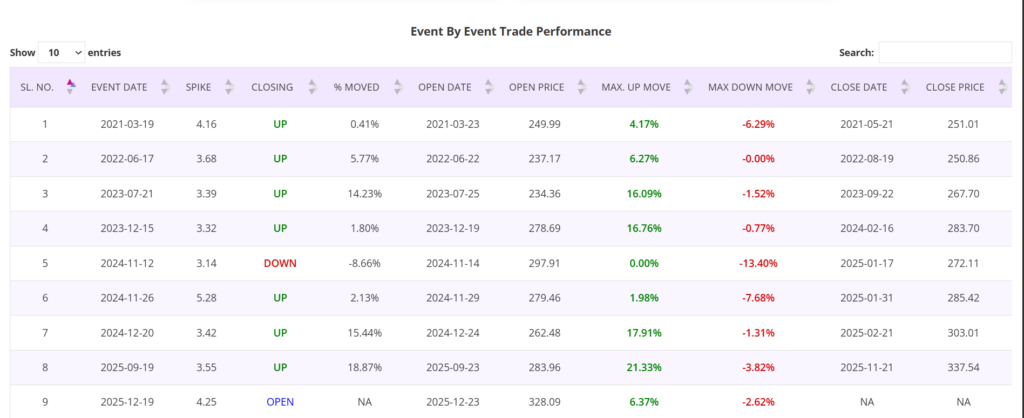Image resolution: width=1024 pixels, height=418 pixels.
Task: Select the OPEN status in row 9
Action: tap(280, 402)
